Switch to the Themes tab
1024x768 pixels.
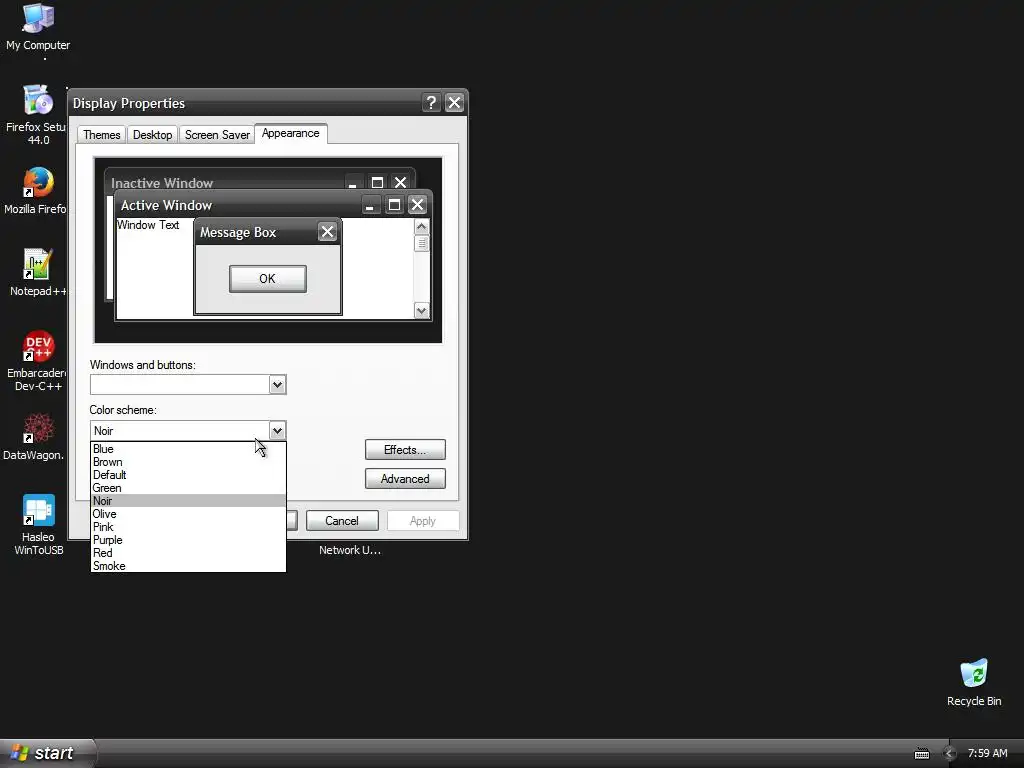(101, 135)
